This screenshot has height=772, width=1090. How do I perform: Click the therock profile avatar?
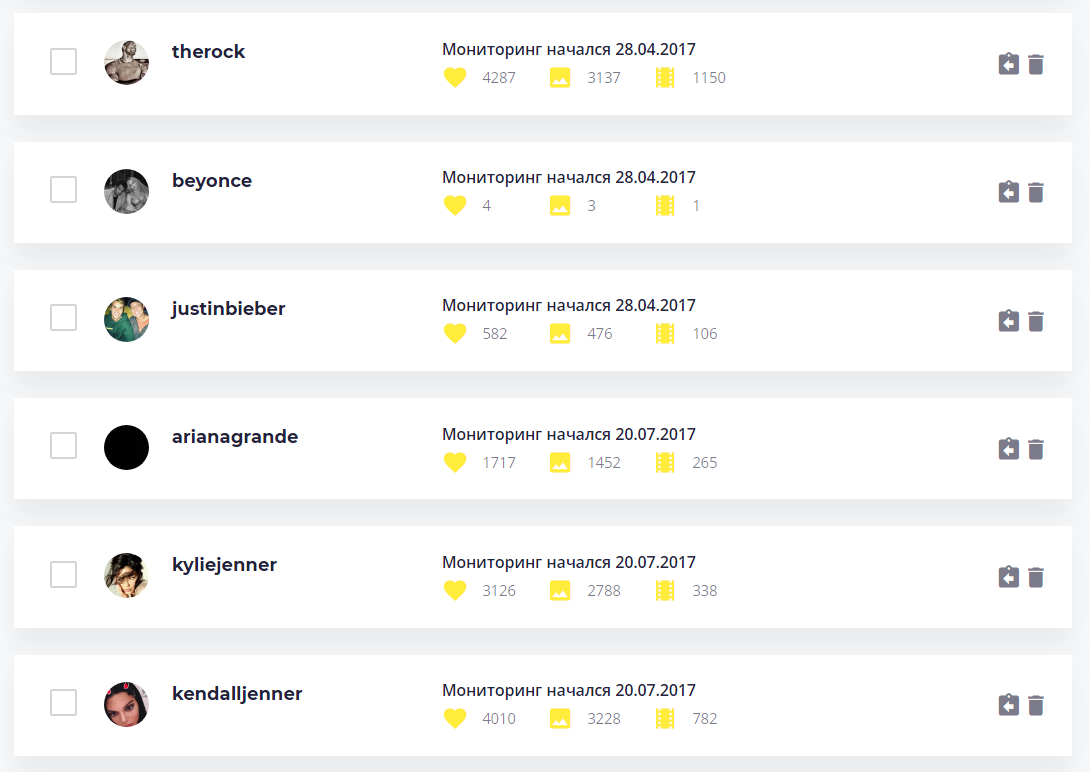(127, 63)
